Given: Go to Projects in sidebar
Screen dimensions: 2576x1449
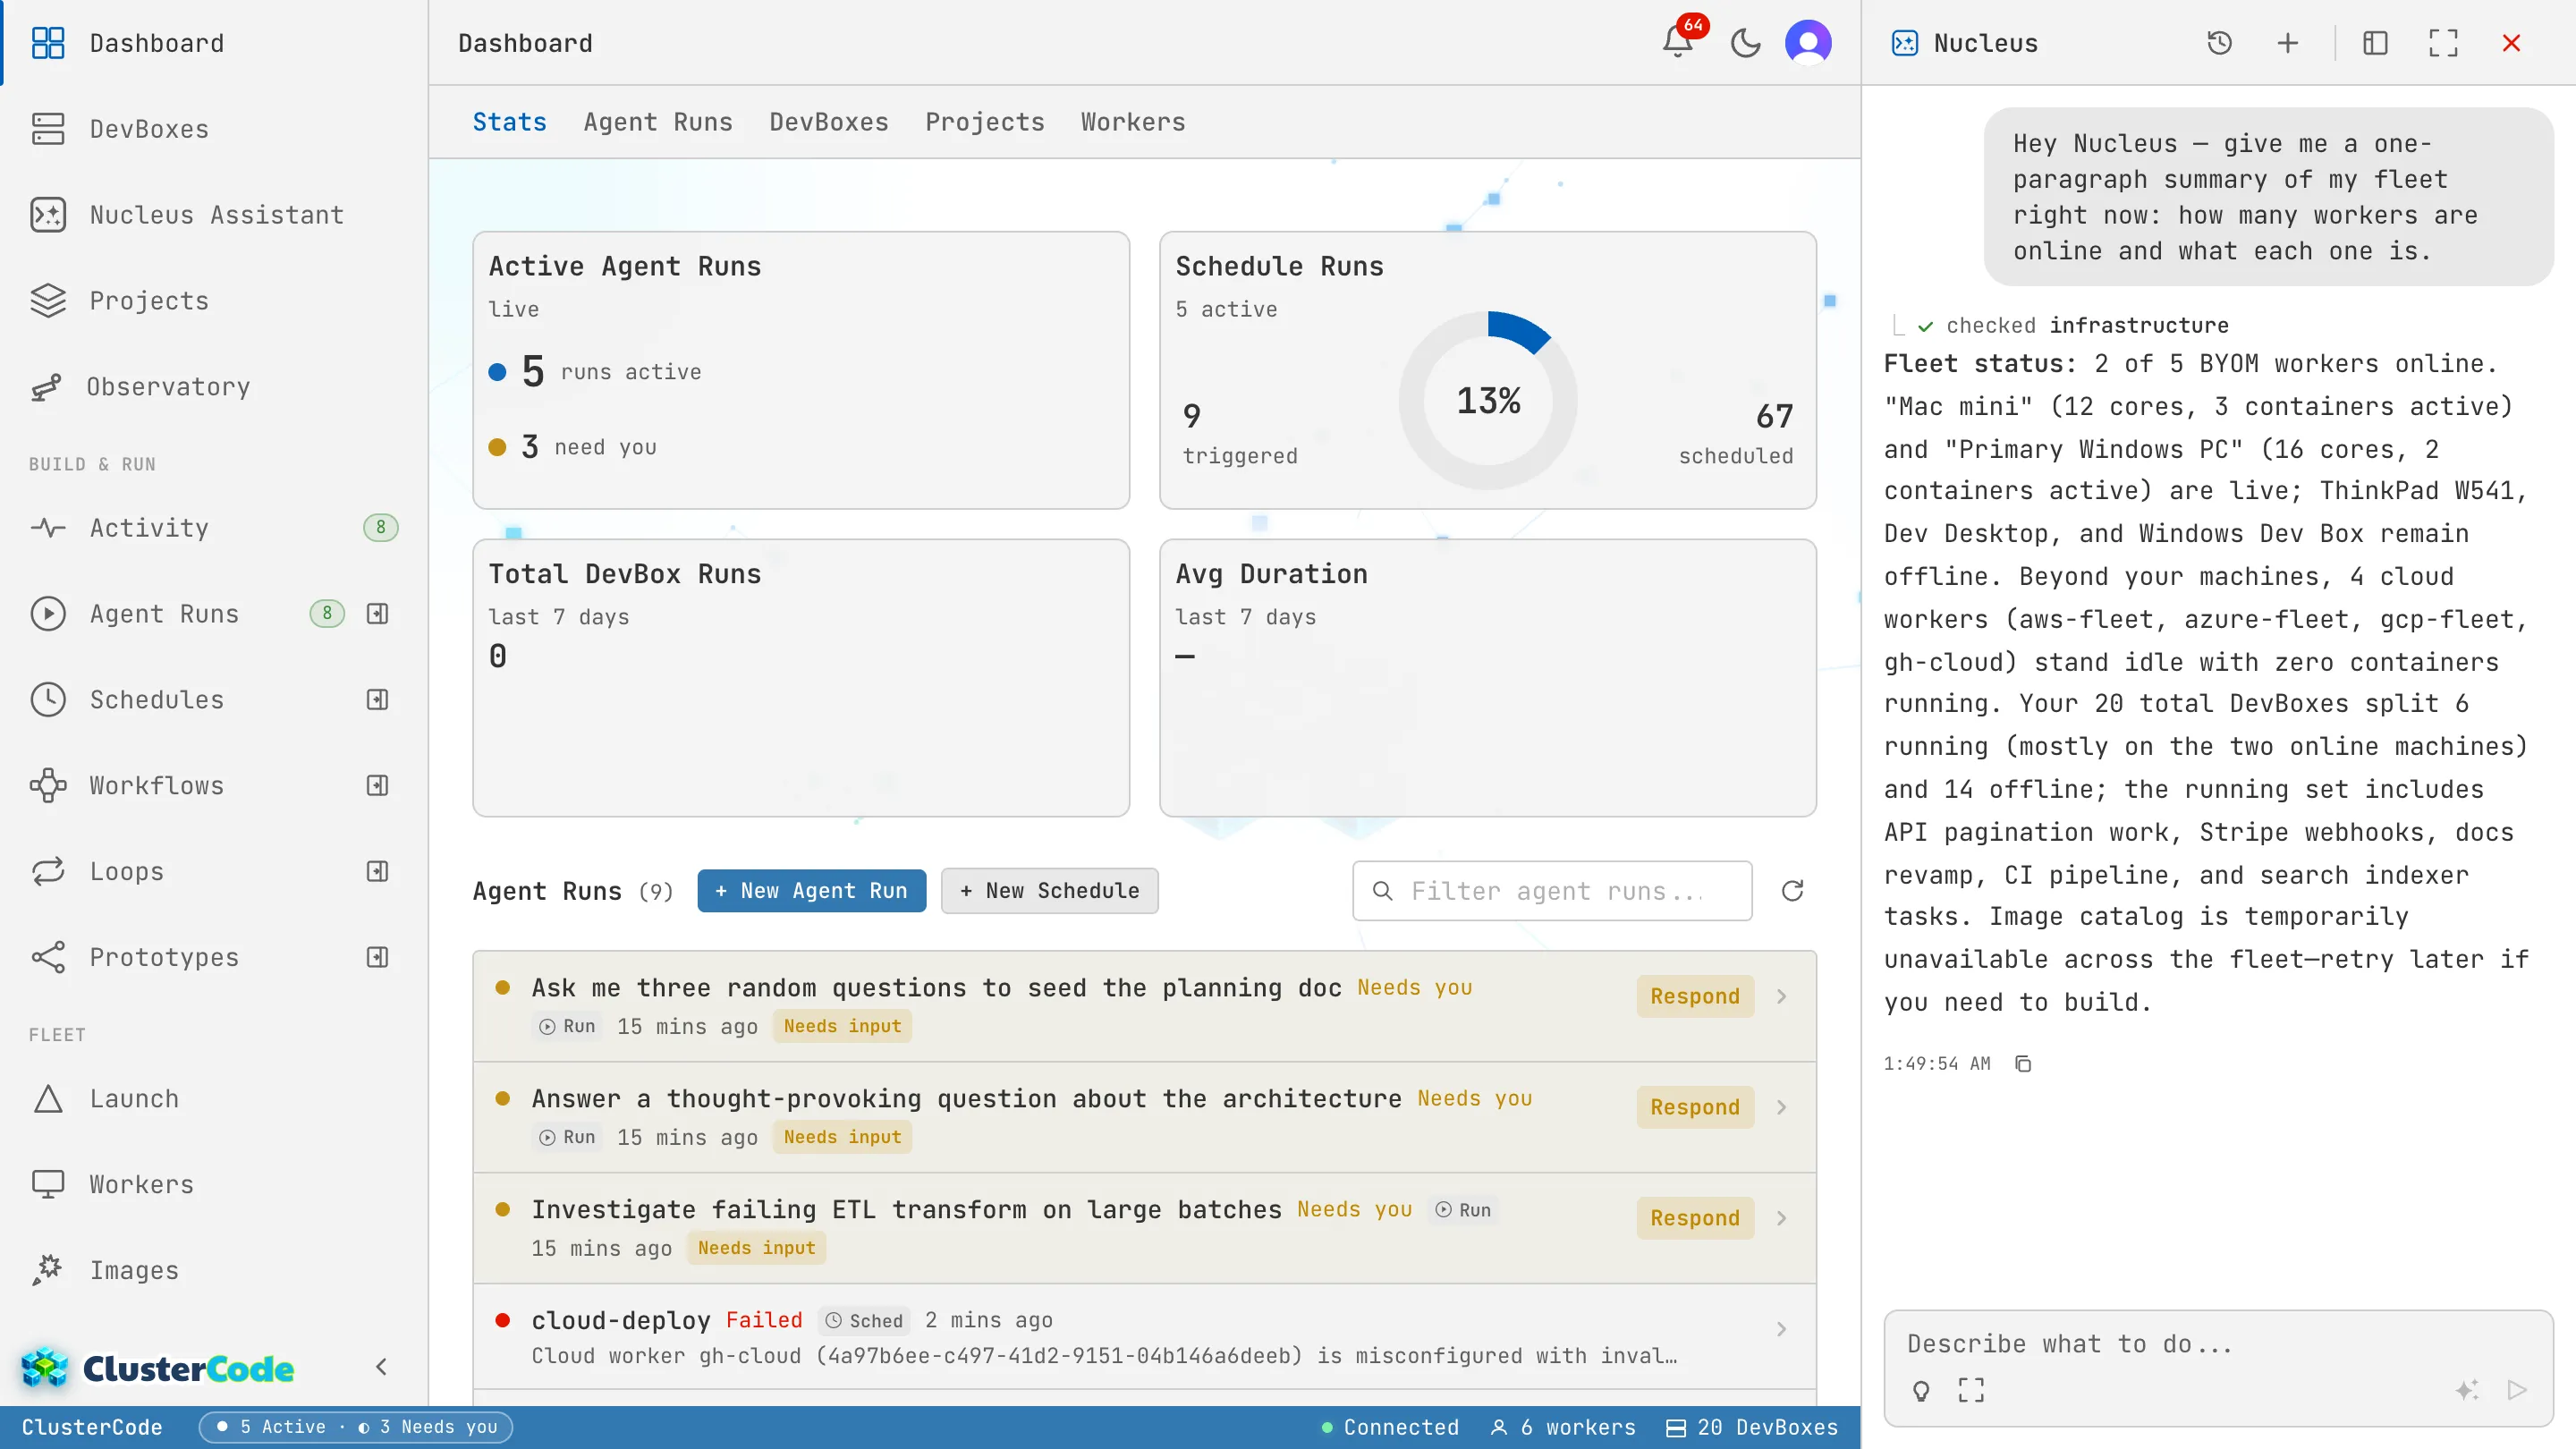Looking at the screenshot, I should coord(214,301).
